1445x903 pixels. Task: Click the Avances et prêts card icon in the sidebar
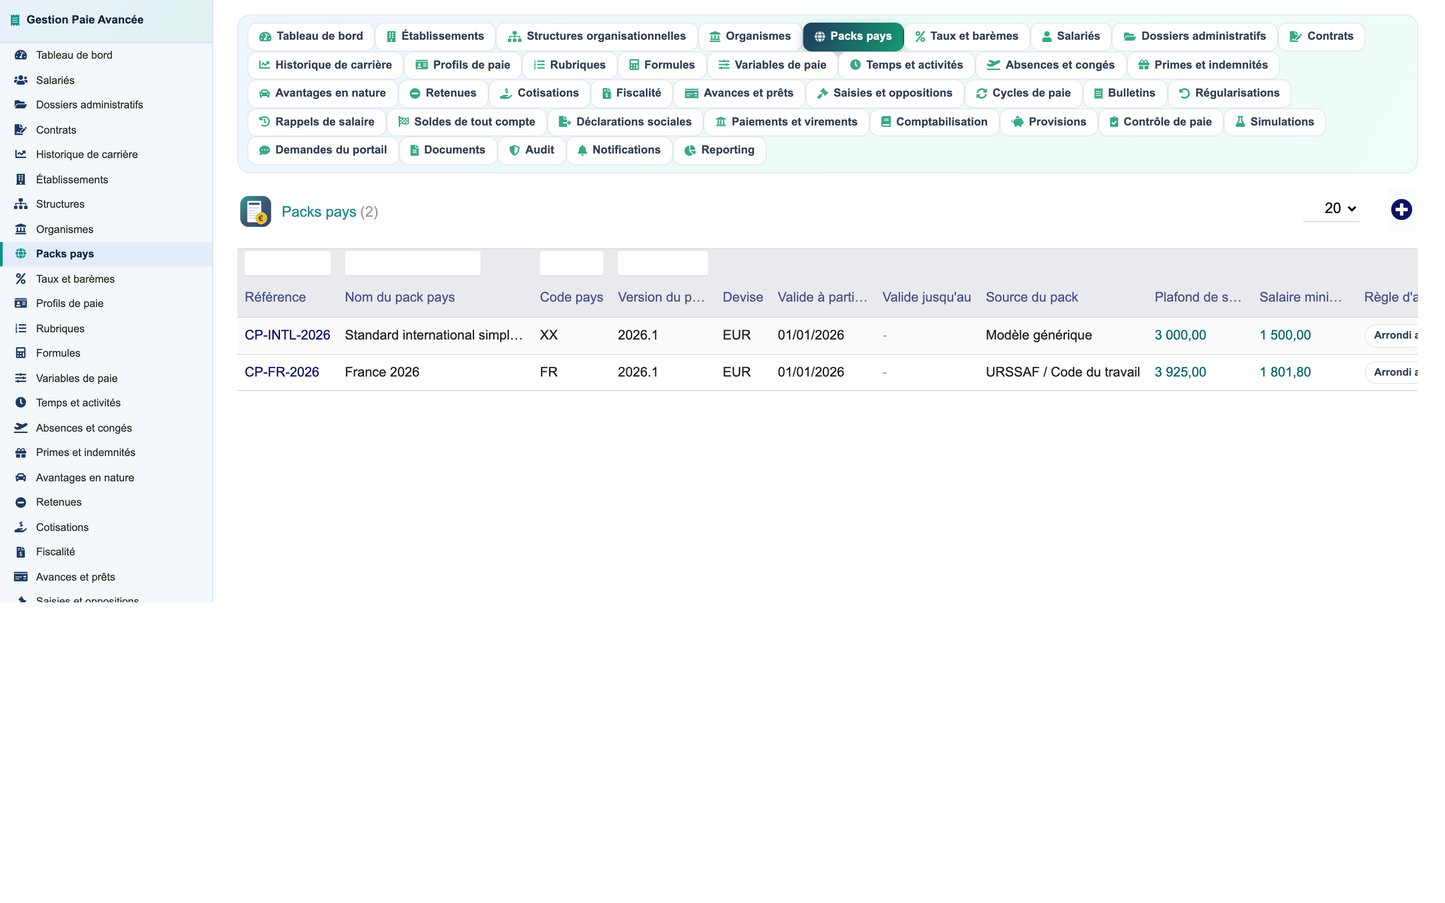(20, 577)
